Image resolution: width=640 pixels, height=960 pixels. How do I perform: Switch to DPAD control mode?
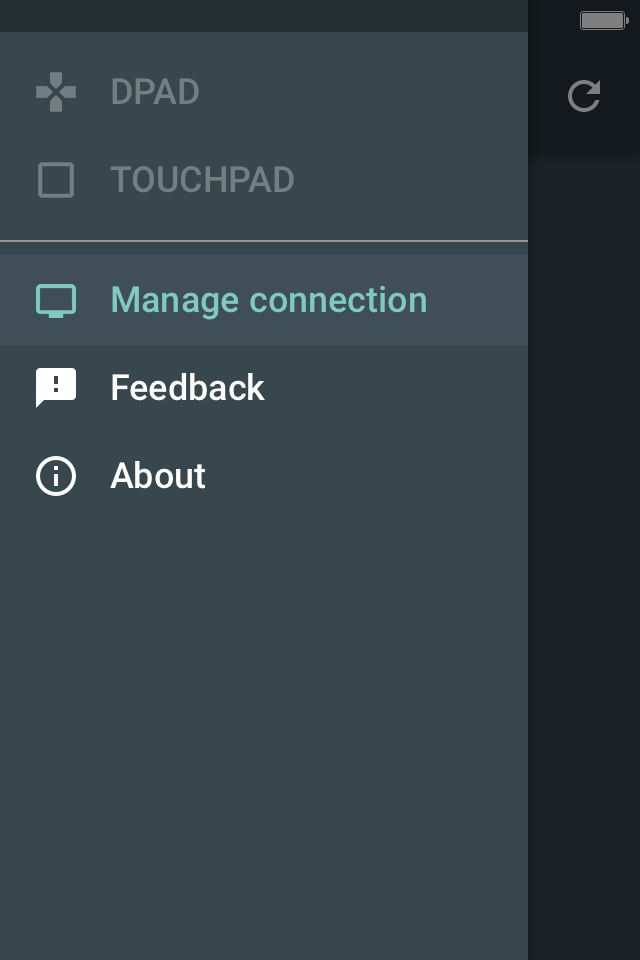tap(264, 92)
